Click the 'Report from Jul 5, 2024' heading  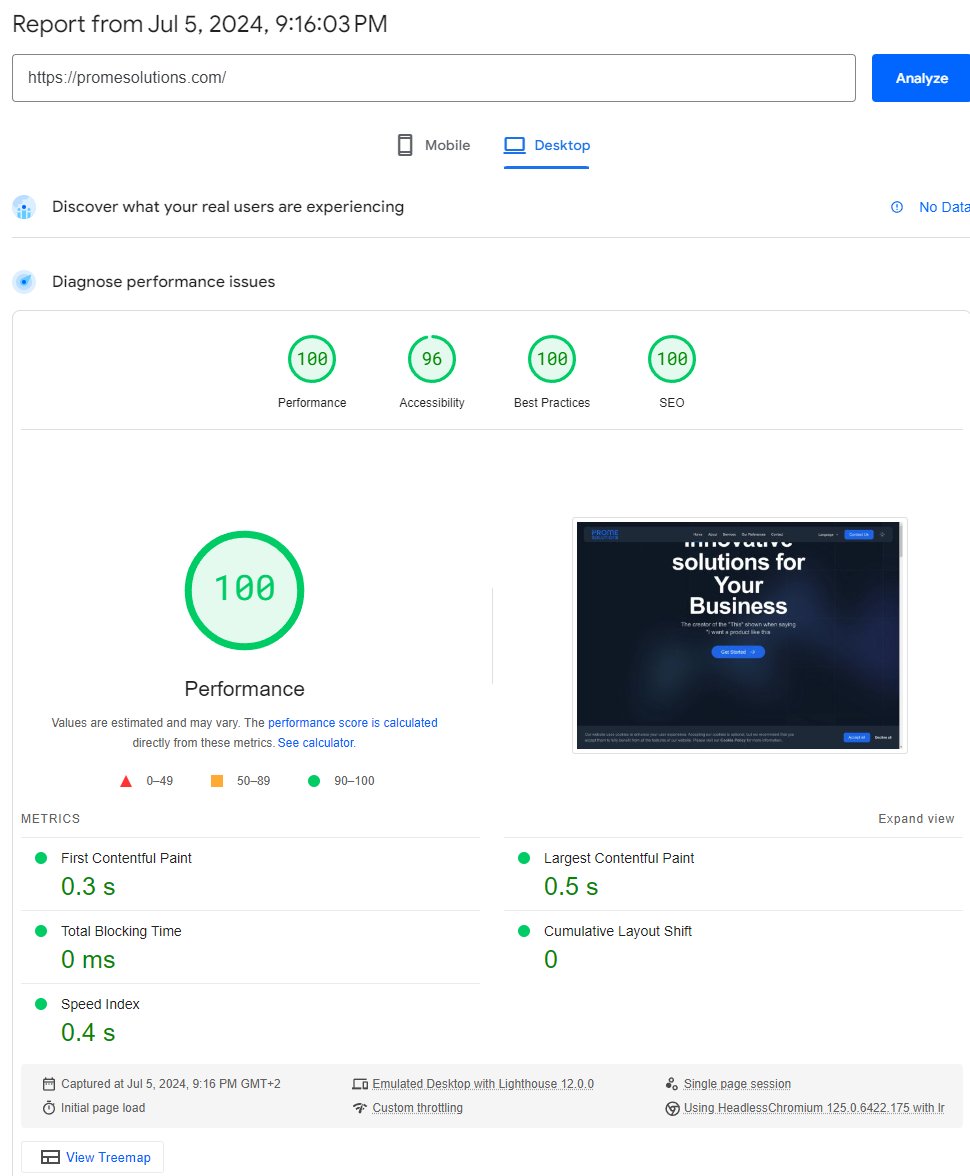coord(200,24)
